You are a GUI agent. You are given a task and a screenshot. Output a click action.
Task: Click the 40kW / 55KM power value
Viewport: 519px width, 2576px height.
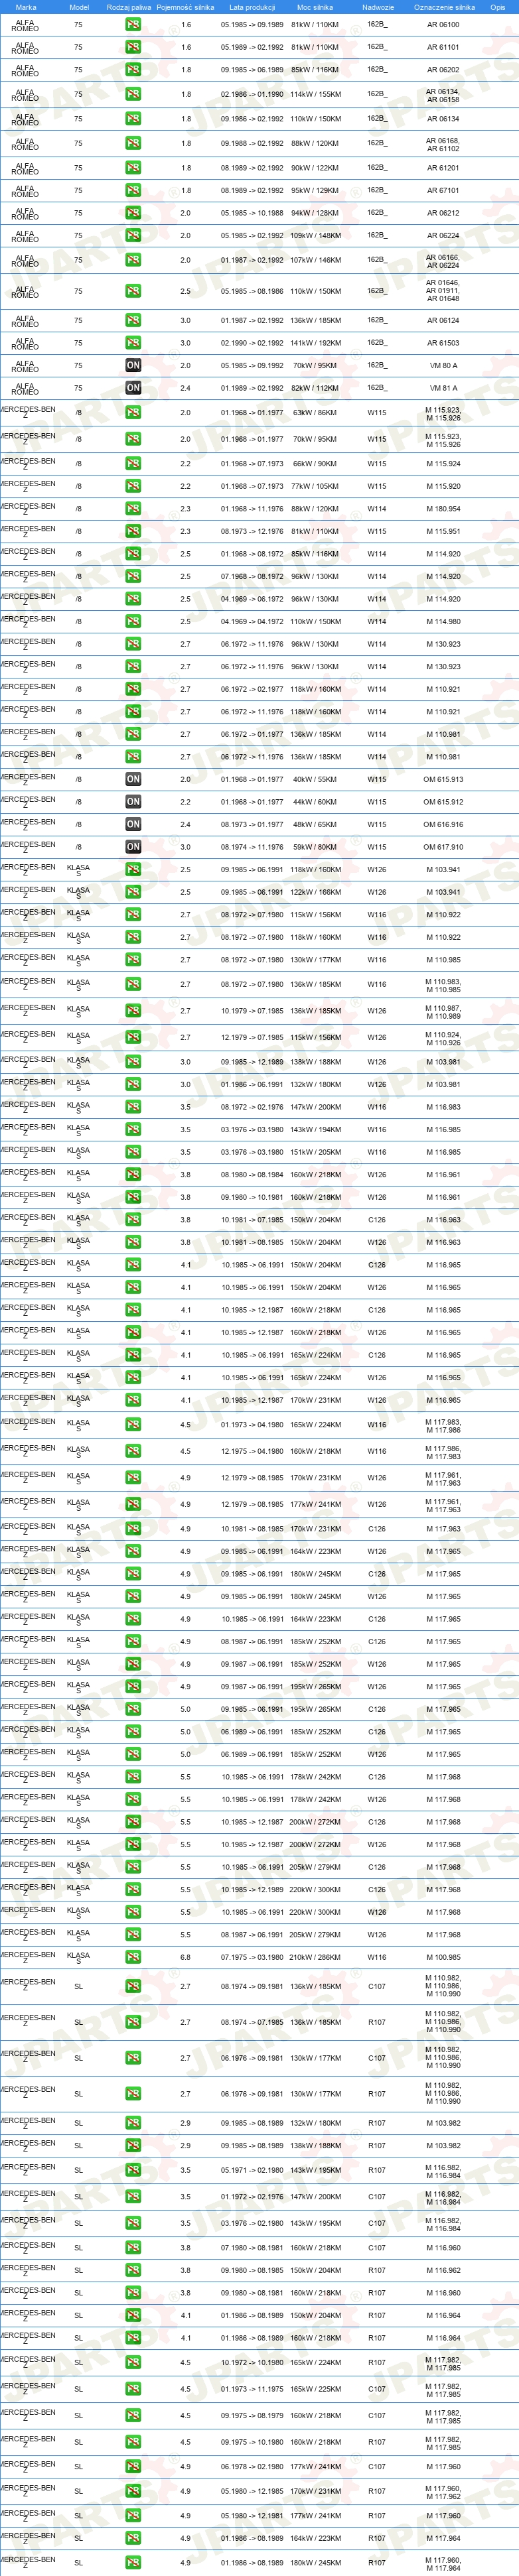[315, 779]
